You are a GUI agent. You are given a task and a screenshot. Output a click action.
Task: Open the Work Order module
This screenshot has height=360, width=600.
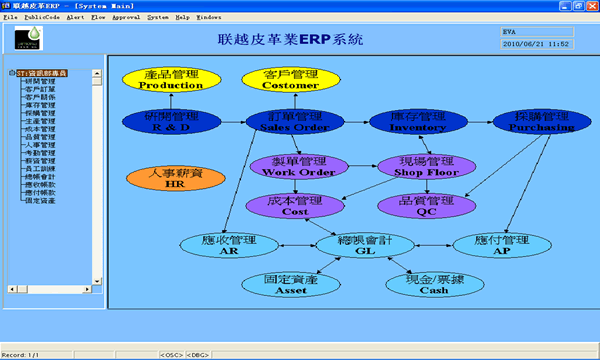click(x=299, y=167)
